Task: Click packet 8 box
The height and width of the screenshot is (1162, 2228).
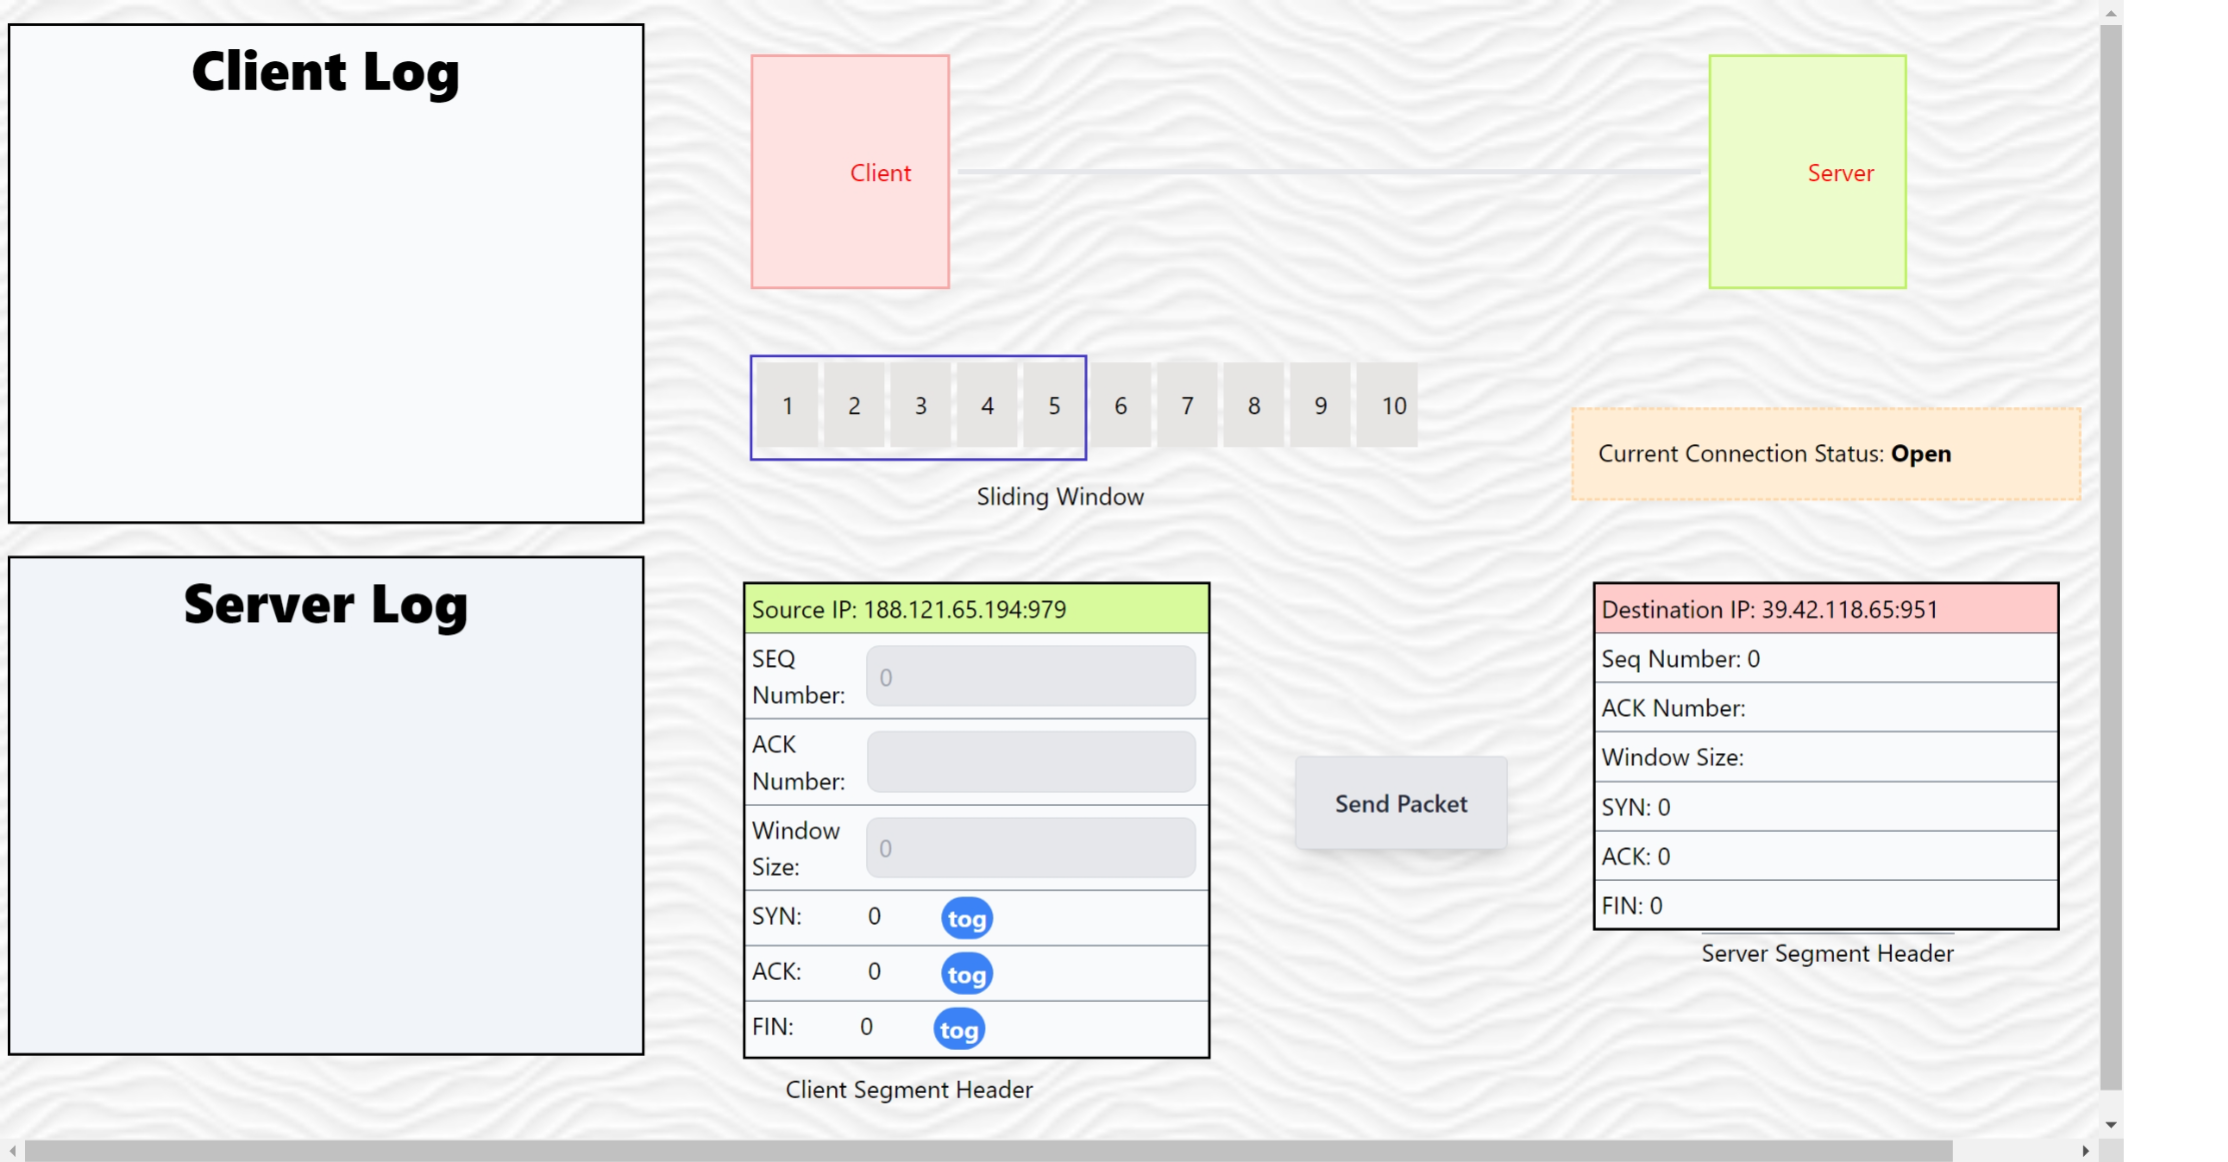Action: 1253,406
